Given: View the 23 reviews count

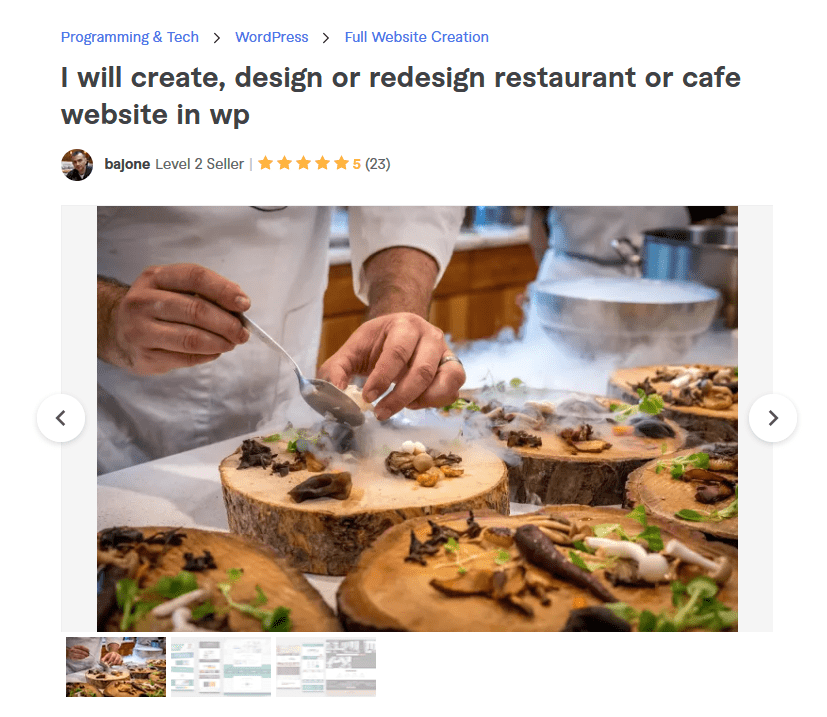Looking at the screenshot, I should (x=378, y=164).
